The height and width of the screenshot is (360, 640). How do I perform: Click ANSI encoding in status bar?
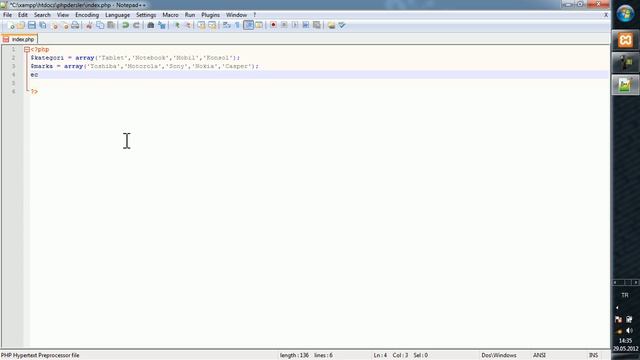tap(539, 355)
